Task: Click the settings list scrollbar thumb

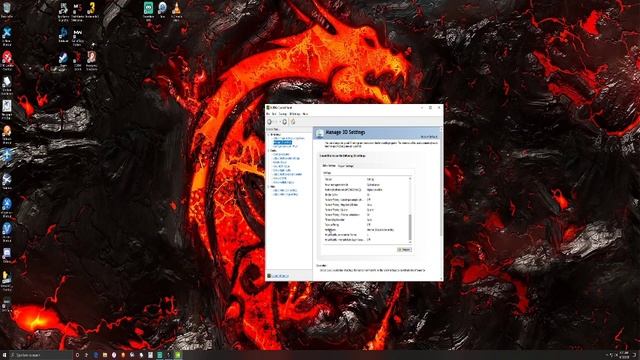Action: point(410,227)
